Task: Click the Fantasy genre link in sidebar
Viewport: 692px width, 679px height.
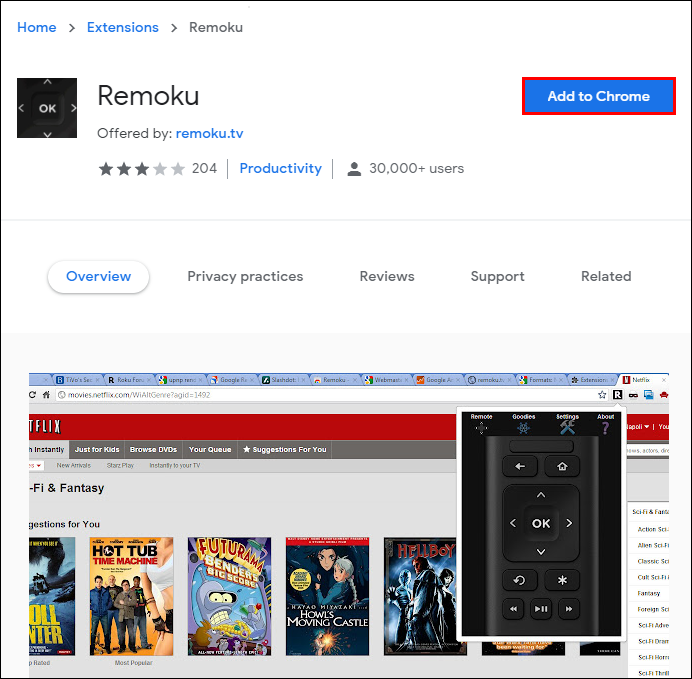Action: point(648,593)
